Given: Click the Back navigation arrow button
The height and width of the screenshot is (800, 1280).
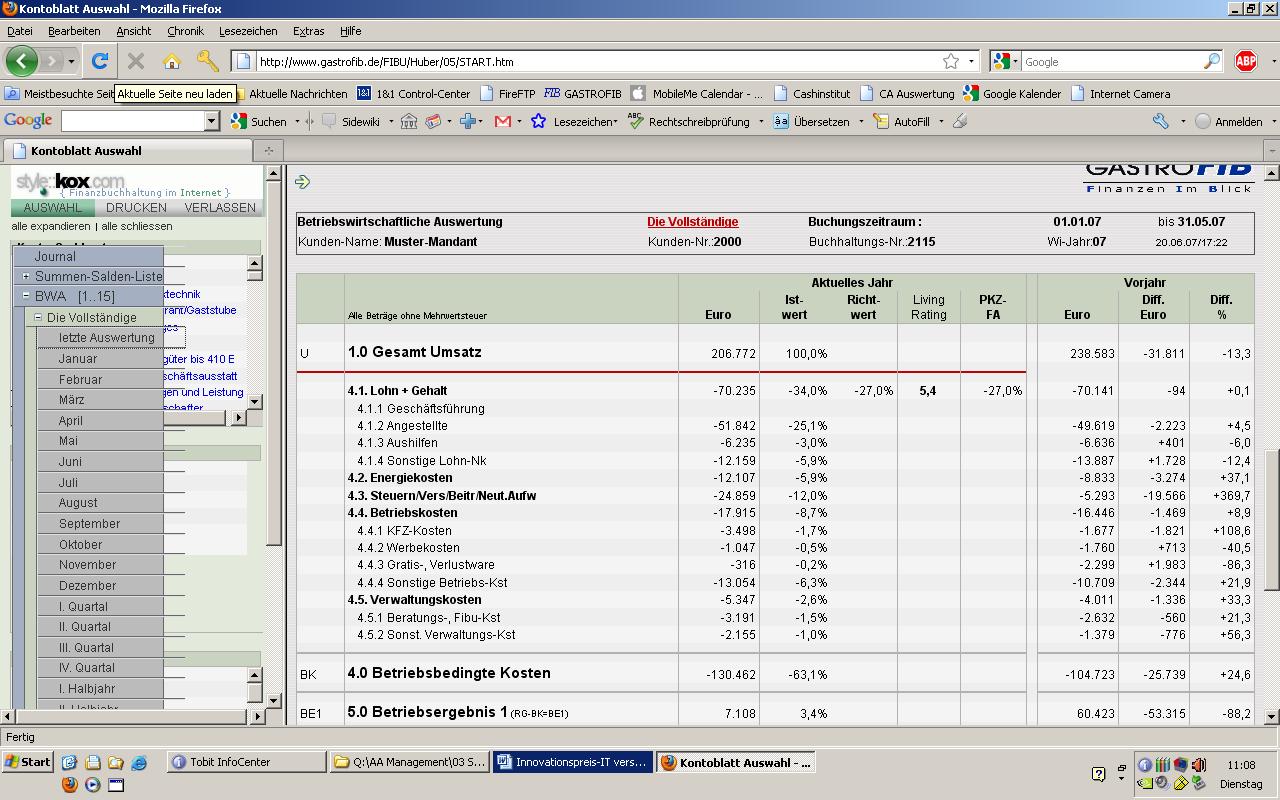Looking at the screenshot, I should click(22, 61).
